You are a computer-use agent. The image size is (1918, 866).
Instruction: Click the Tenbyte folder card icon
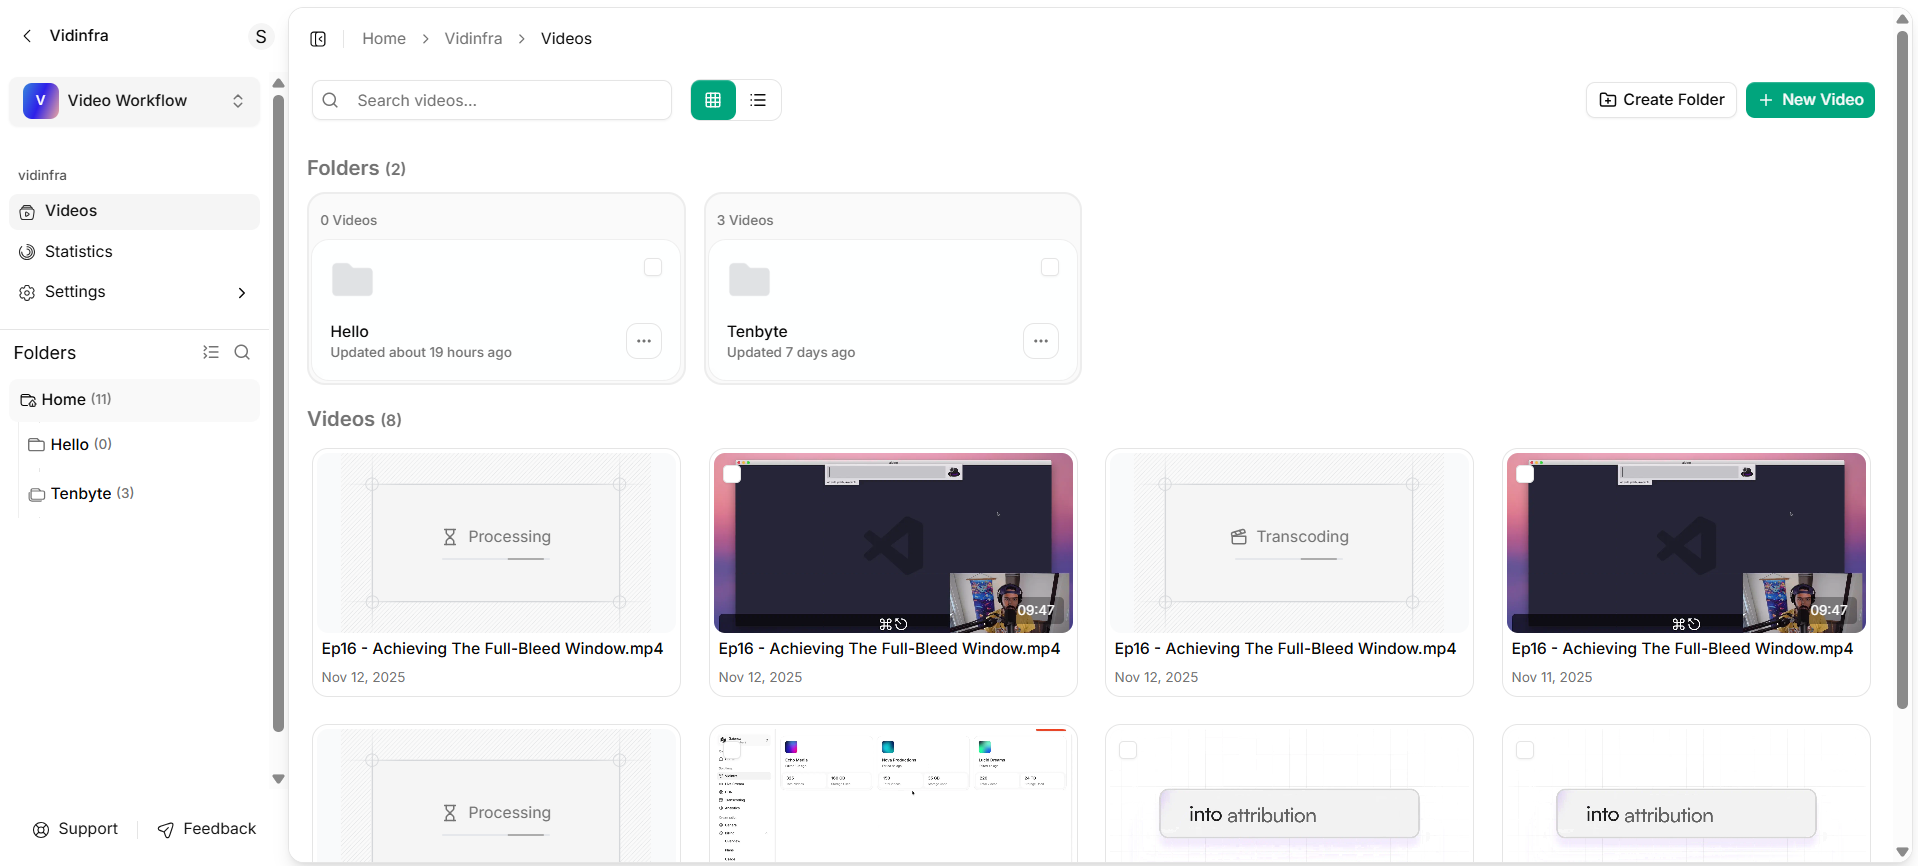coord(749,279)
